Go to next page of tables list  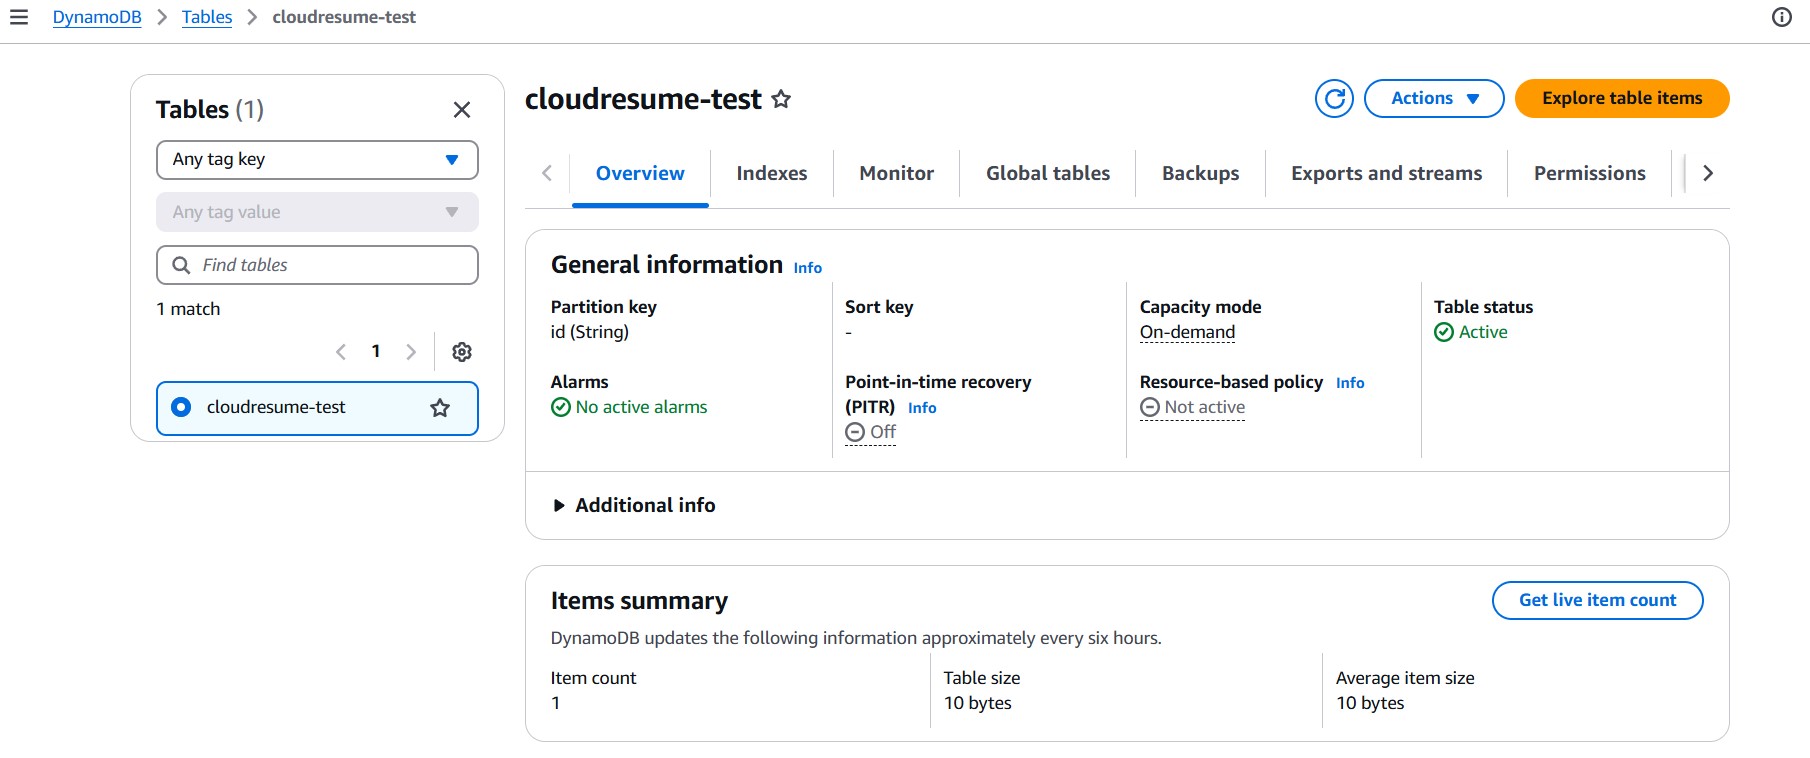point(411,352)
